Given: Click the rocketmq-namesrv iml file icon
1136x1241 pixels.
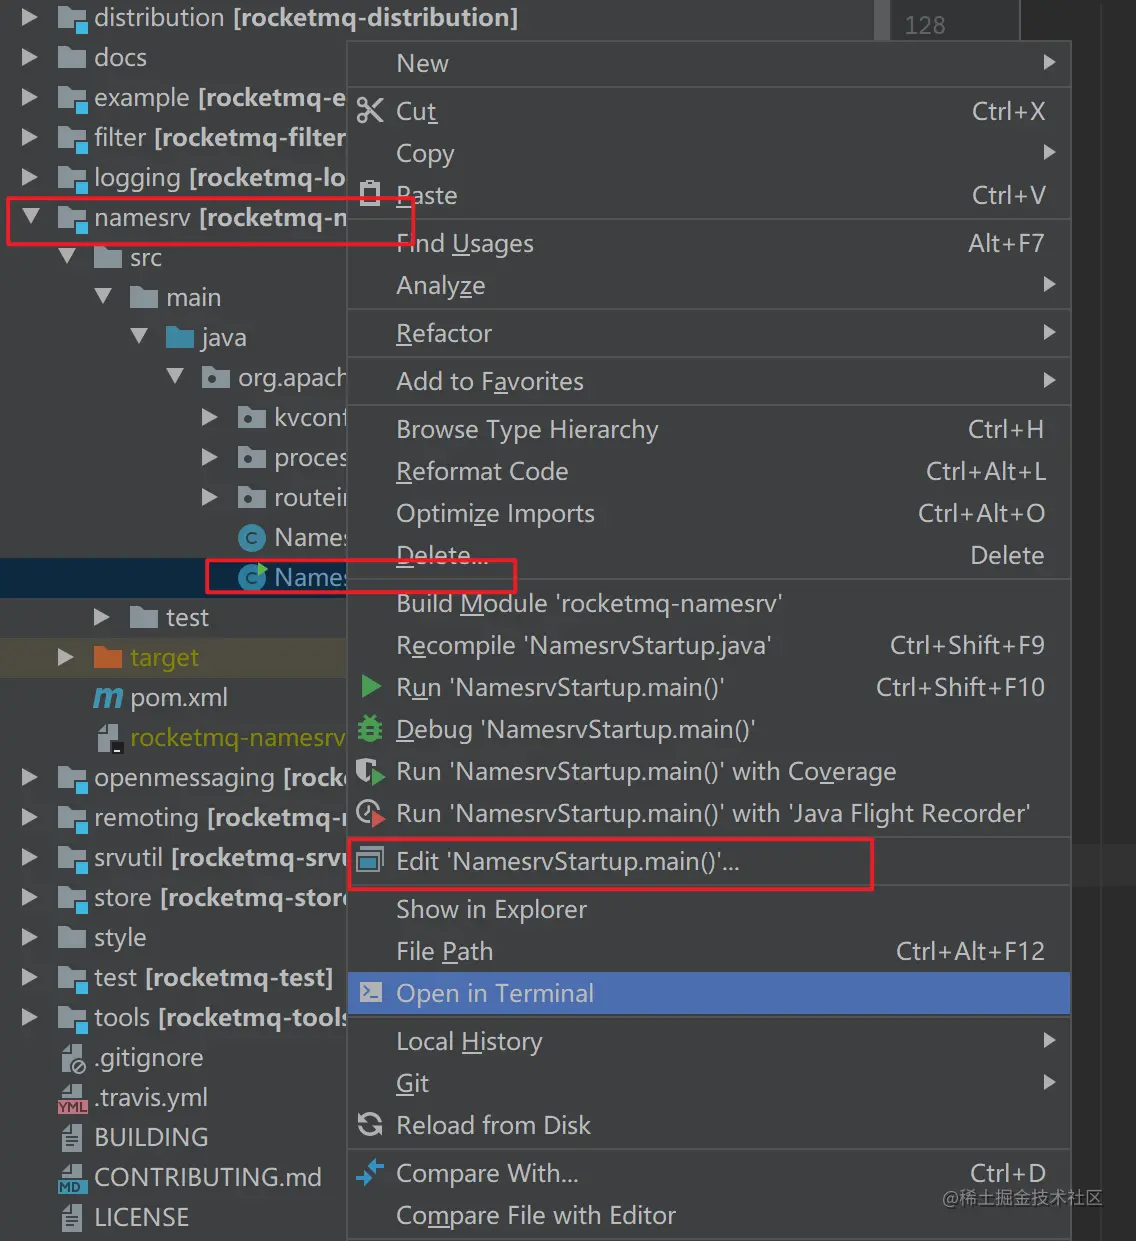Looking at the screenshot, I should (108, 738).
